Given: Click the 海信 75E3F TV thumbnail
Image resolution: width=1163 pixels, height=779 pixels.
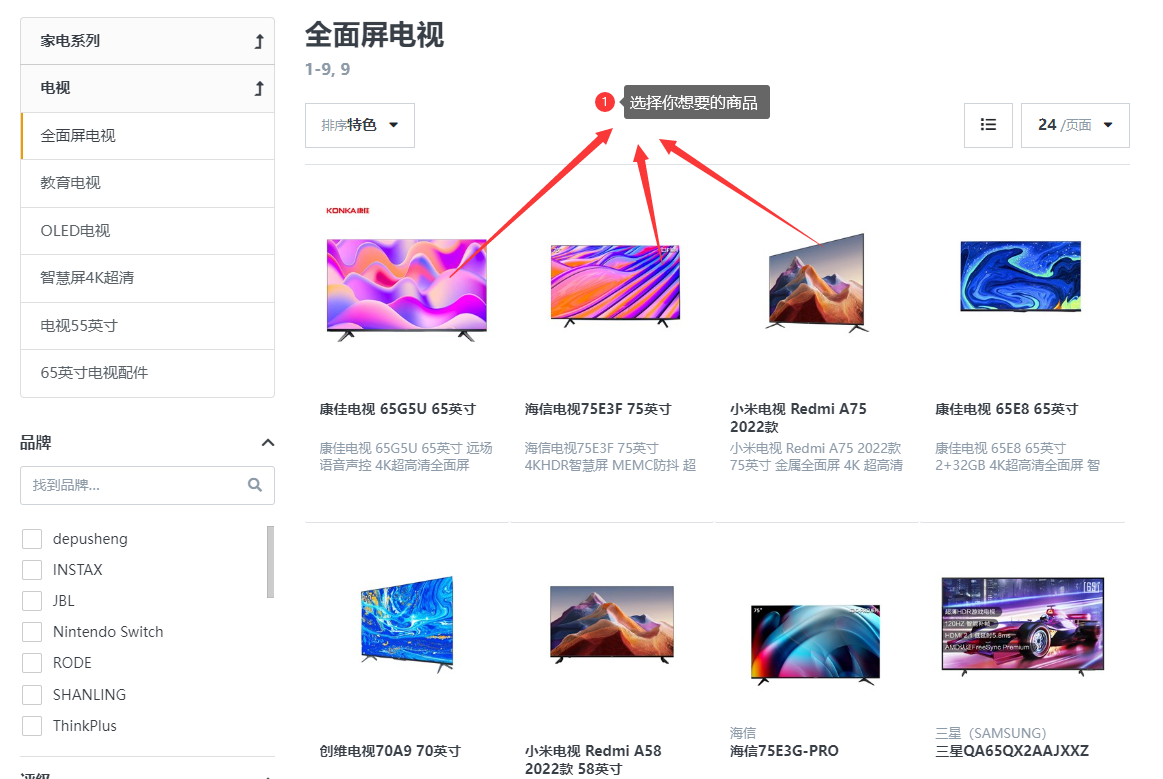Looking at the screenshot, I should 615,286.
